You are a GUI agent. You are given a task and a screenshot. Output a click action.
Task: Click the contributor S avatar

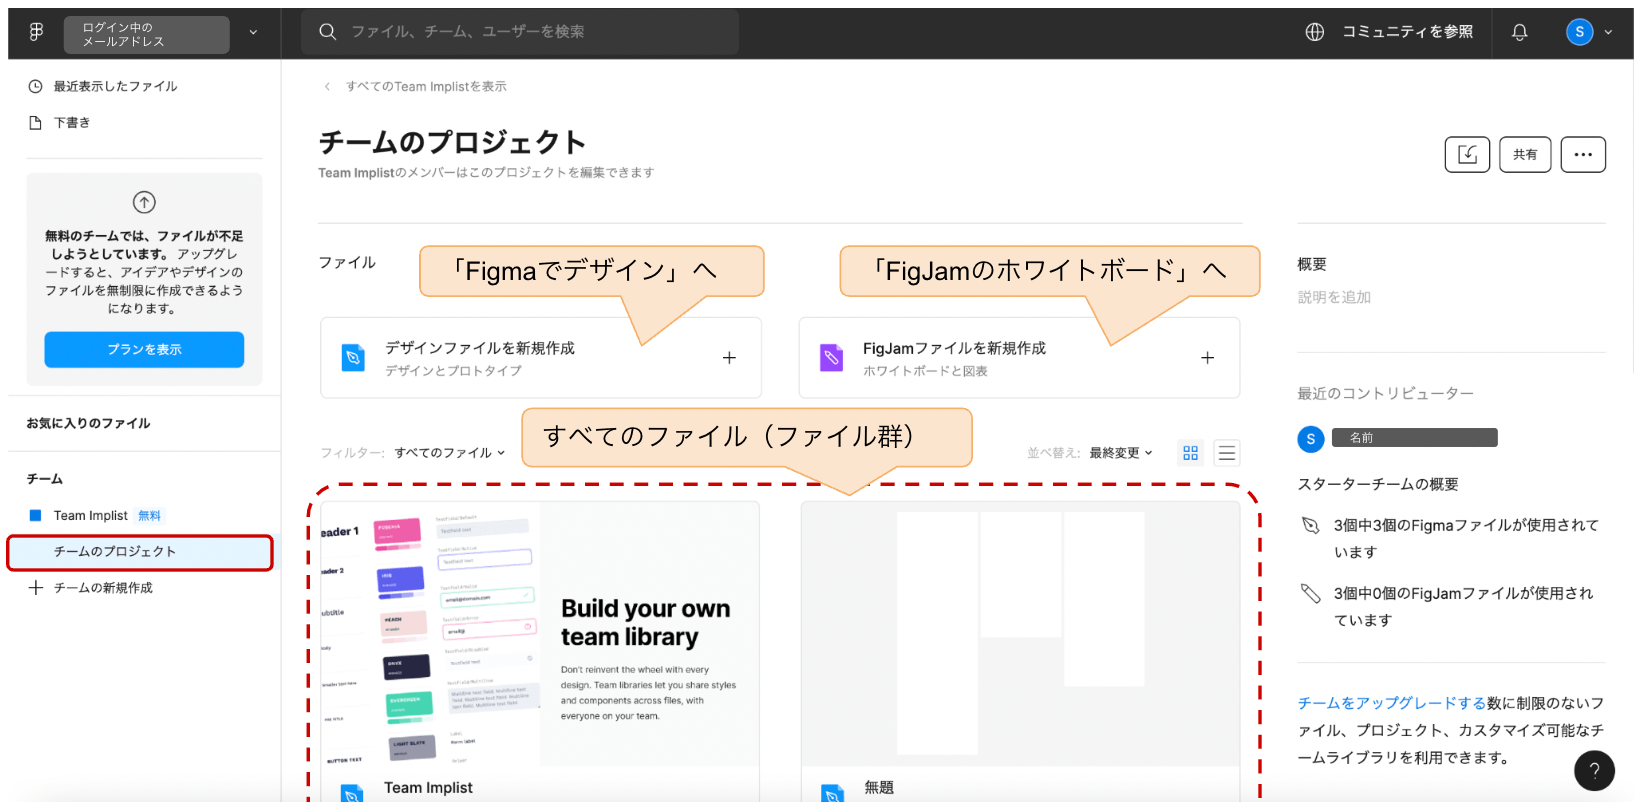pyautogui.click(x=1311, y=439)
